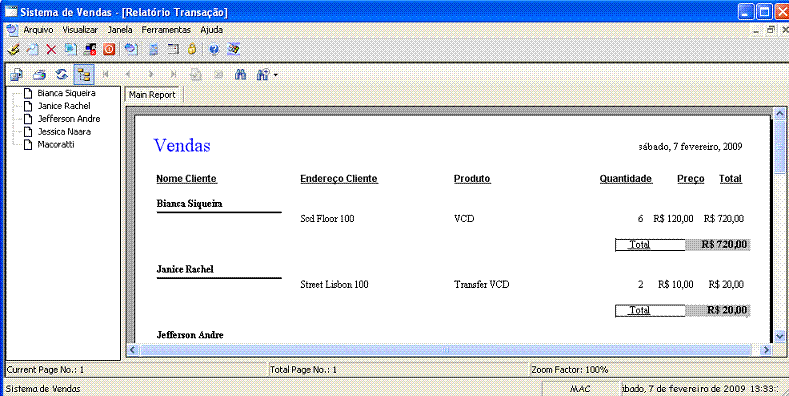Click the Quantidade column header

click(x=626, y=179)
